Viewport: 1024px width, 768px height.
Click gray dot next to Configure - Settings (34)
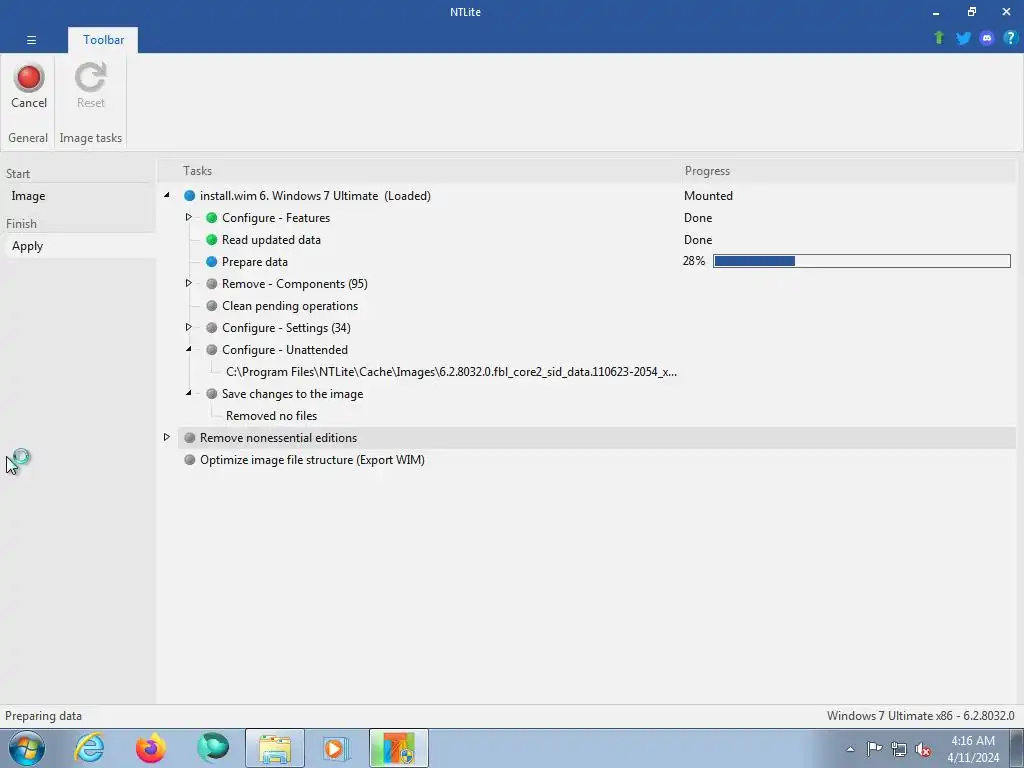[x=212, y=327]
